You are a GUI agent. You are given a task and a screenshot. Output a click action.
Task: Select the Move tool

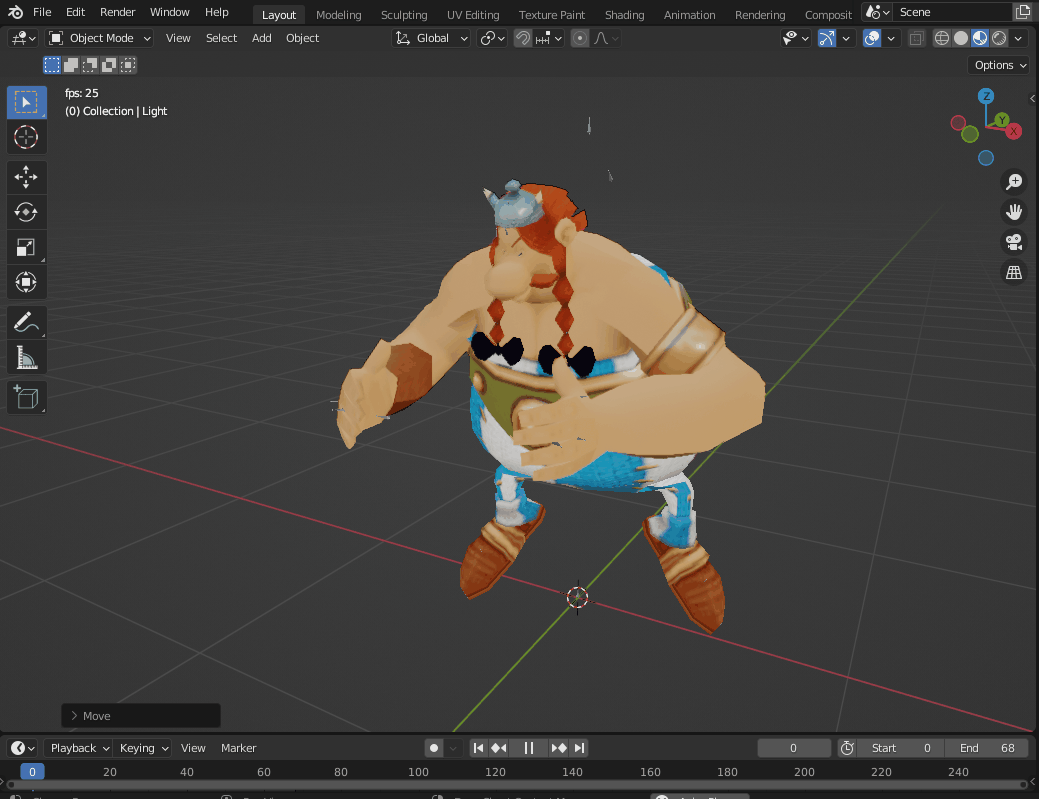(x=27, y=177)
